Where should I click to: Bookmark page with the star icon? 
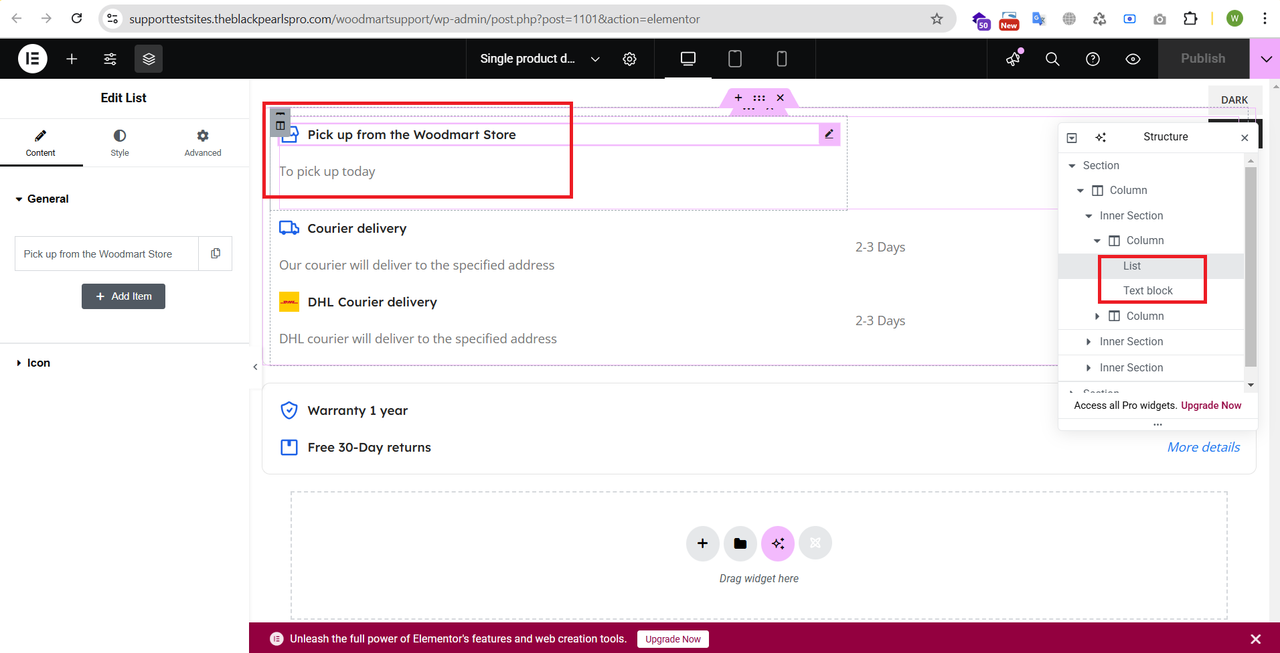pos(937,19)
